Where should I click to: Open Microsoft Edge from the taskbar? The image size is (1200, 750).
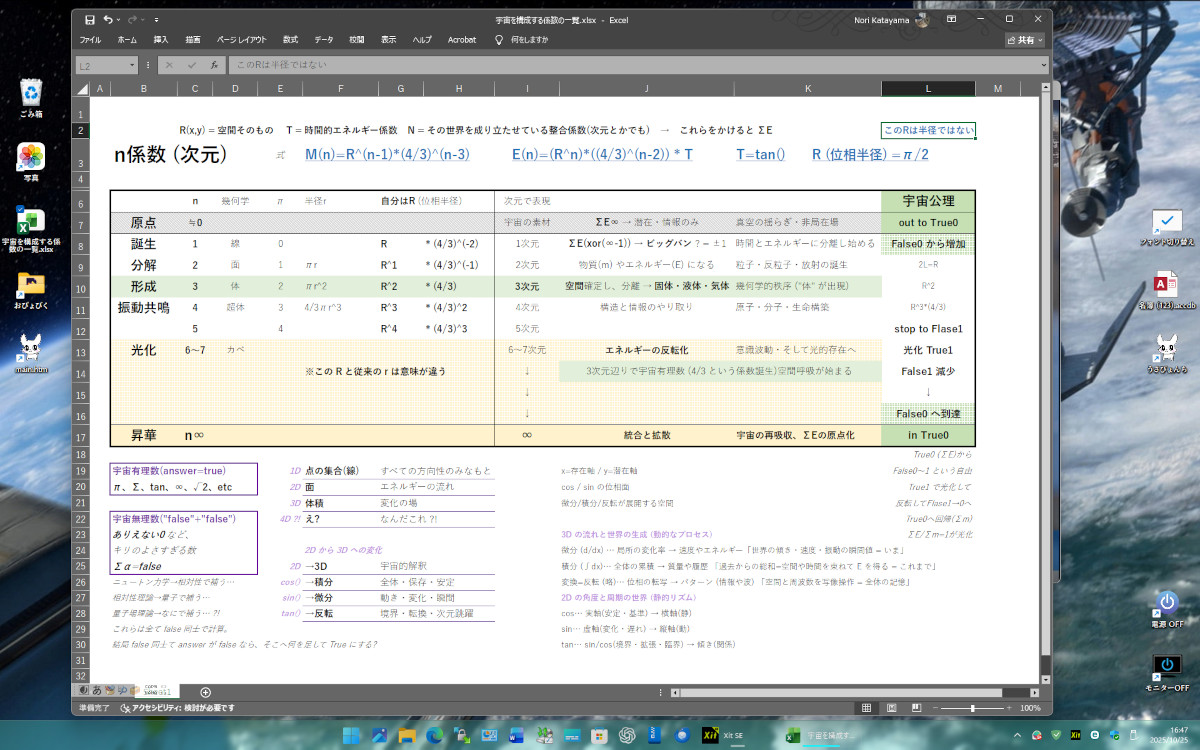(434, 735)
